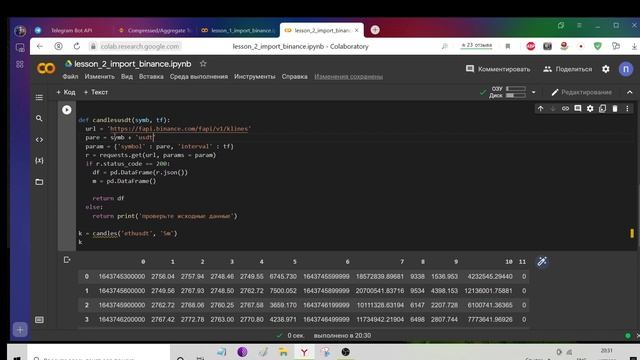Open more cell actions menu
This screenshot has height=360, width=640.
click(x=627, y=109)
